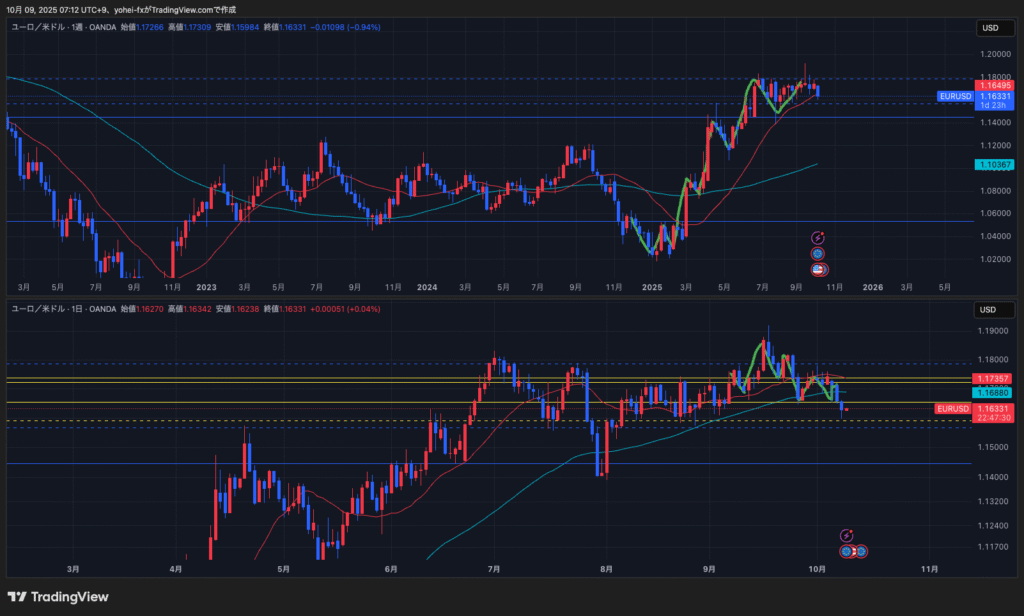Viewport: 1024px width, 616px height.
Task: Select the red 1.17357 price tag on daily axis
Action: click(994, 380)
